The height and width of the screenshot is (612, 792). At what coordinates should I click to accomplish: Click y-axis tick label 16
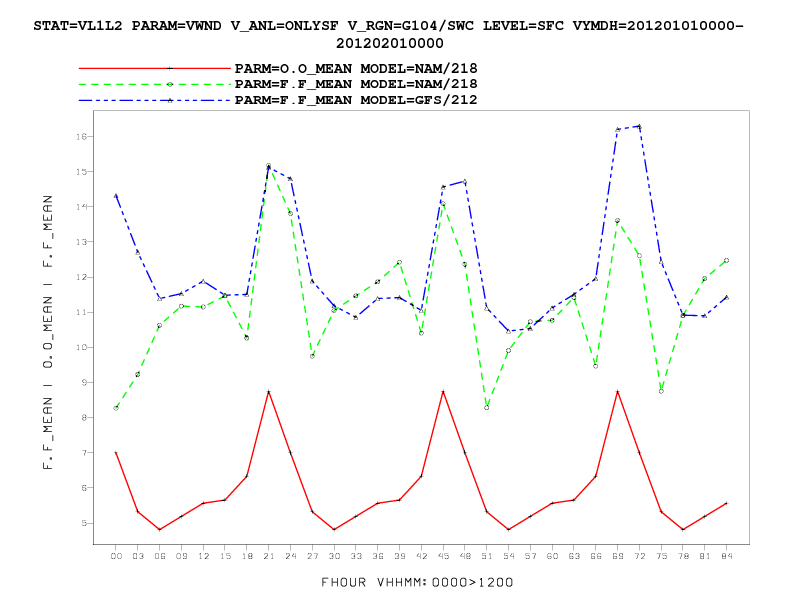[x=81, y=136]
